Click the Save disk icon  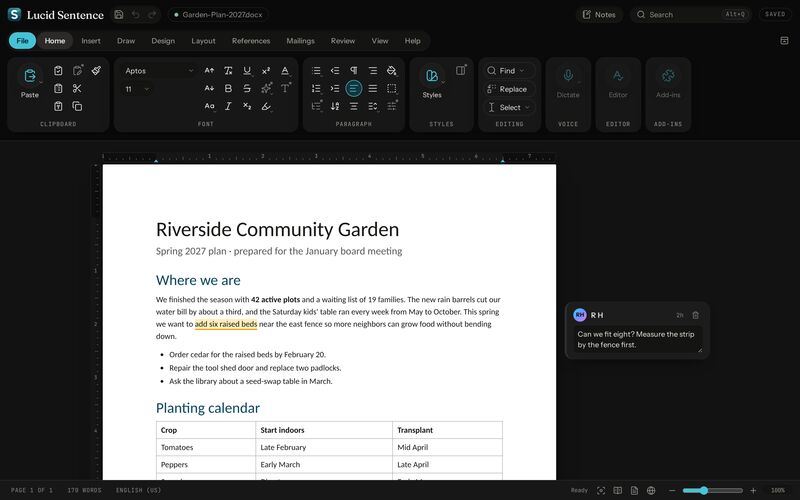(x=119, y=14)
